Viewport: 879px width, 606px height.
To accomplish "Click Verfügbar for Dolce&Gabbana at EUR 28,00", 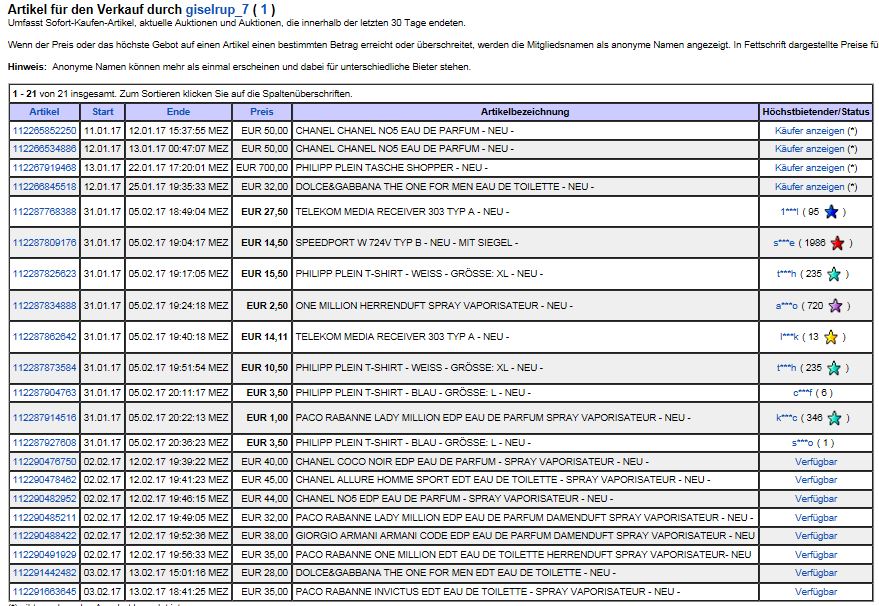I will [816, 573].
